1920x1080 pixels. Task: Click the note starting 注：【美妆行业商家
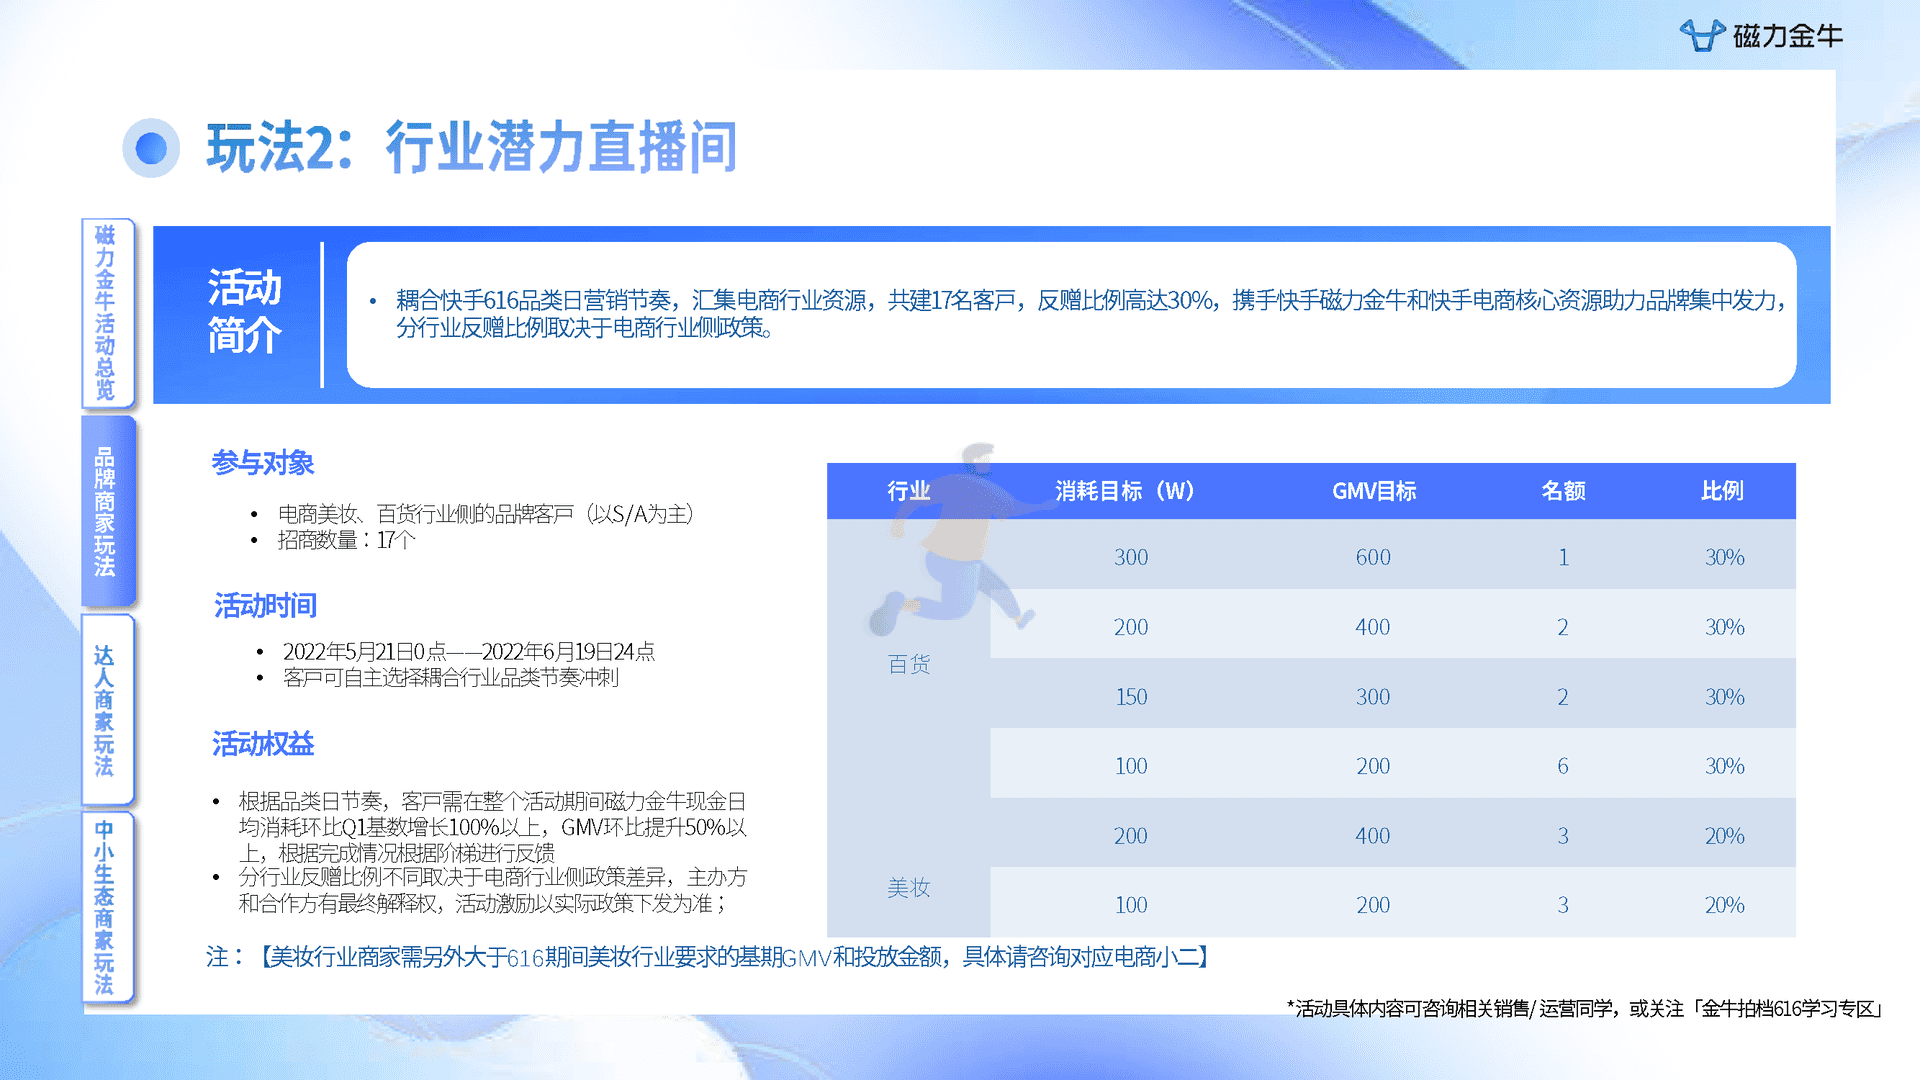[x=711, y=958]
